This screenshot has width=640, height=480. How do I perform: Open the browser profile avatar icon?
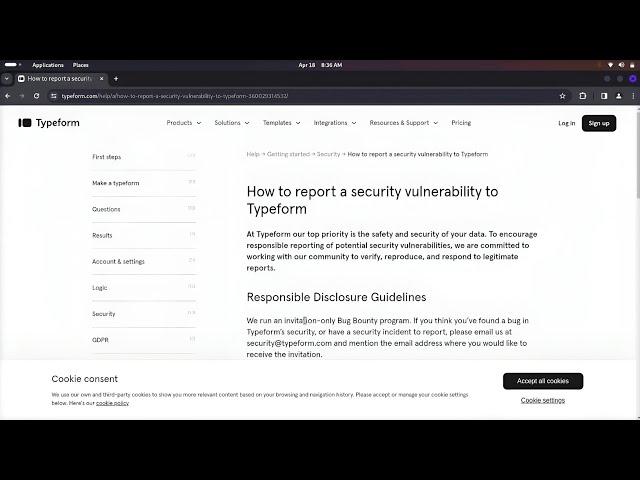[619, 96]
